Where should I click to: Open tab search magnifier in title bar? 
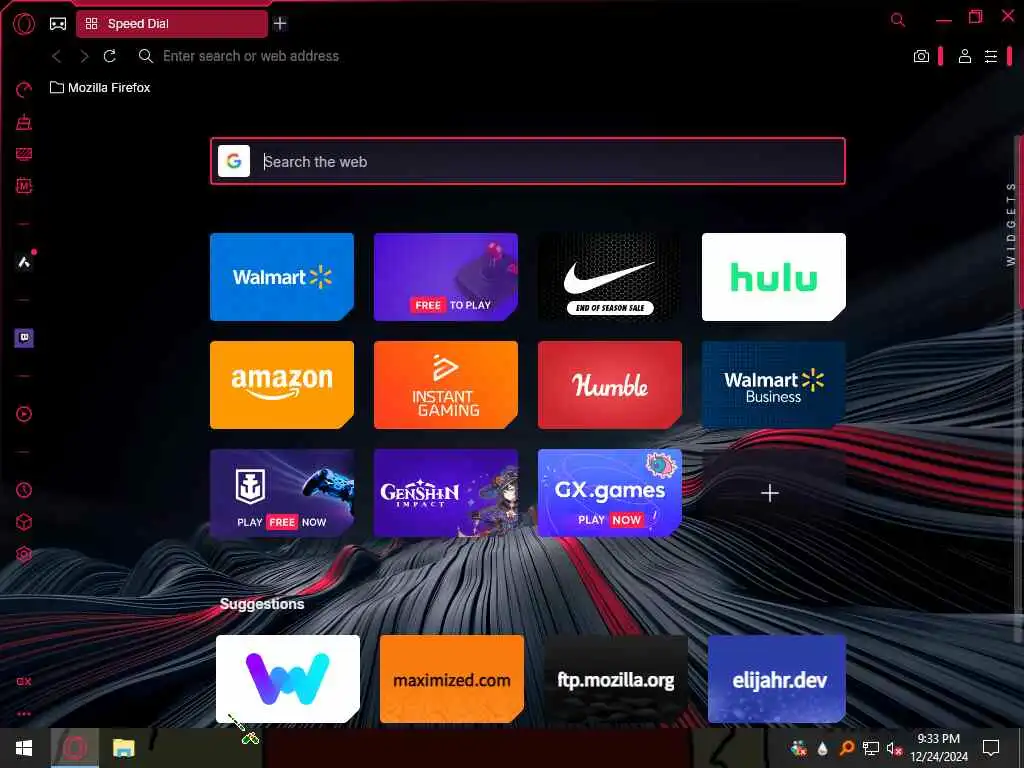[x=898, y=20]
